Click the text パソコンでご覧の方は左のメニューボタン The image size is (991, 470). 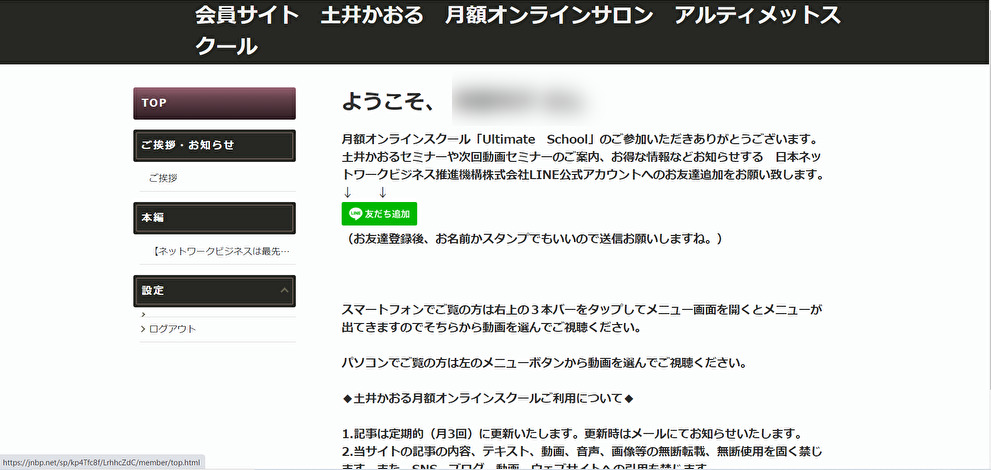click(x=544, y=363)
